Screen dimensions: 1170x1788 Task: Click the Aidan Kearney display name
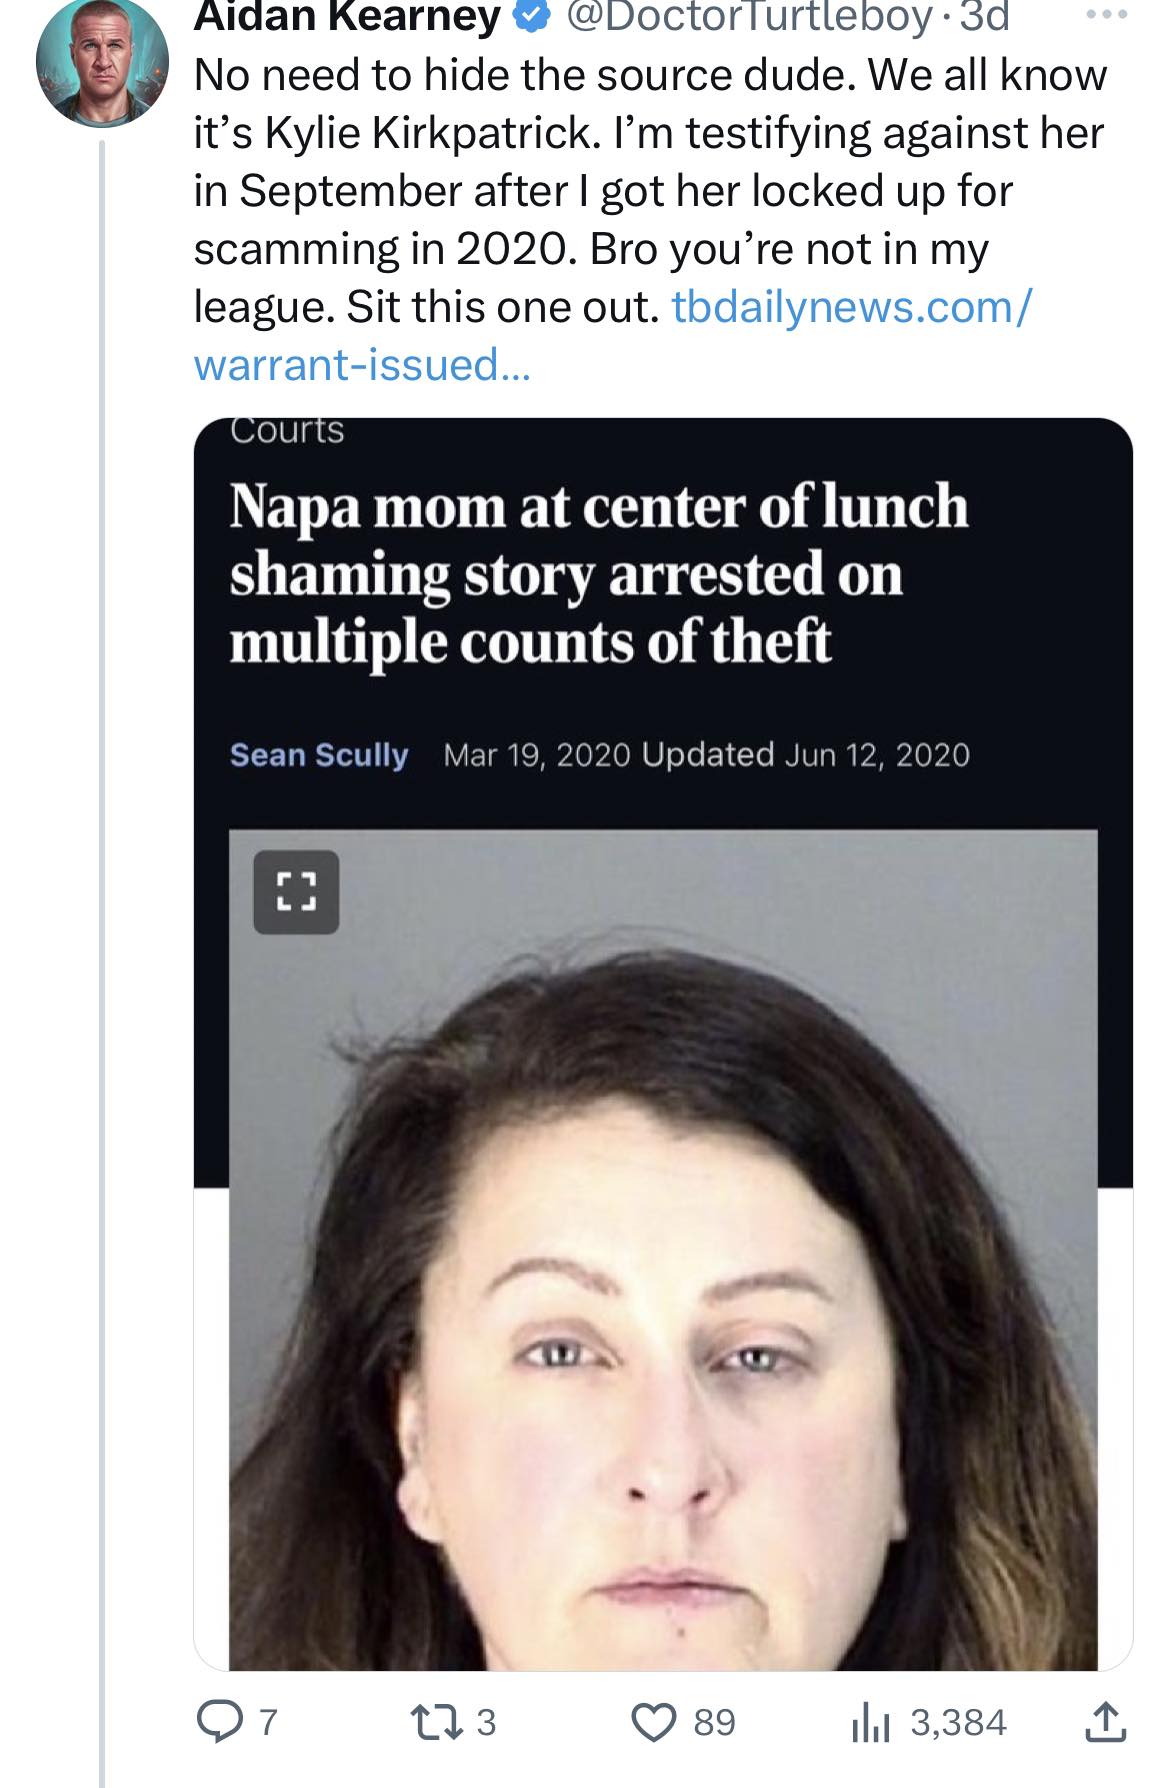click(x=347, y=18)
